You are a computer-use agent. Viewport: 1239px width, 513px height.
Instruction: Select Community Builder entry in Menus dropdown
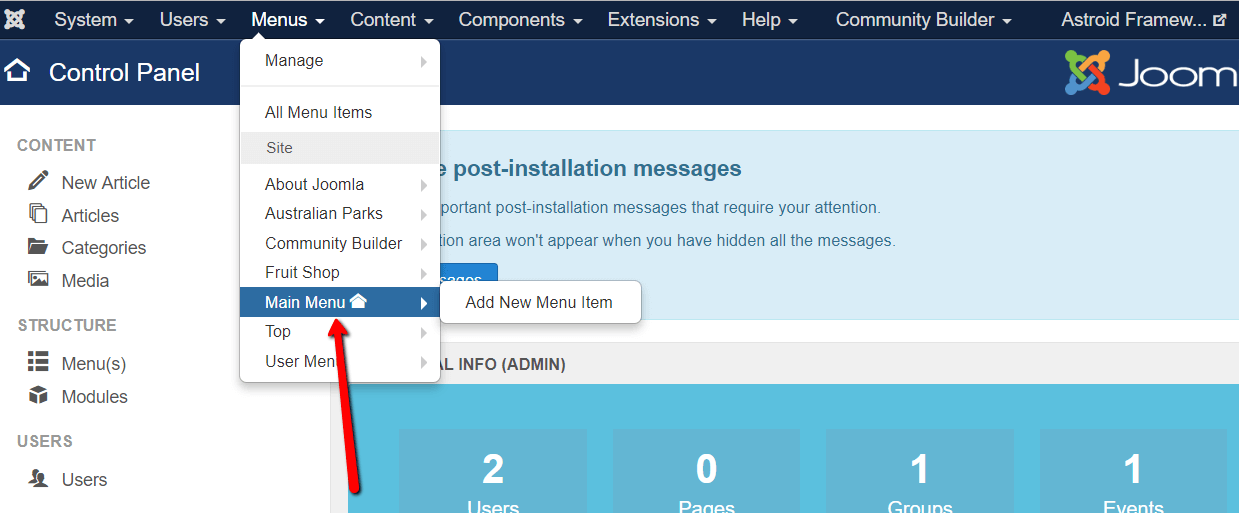pos(340,243)
